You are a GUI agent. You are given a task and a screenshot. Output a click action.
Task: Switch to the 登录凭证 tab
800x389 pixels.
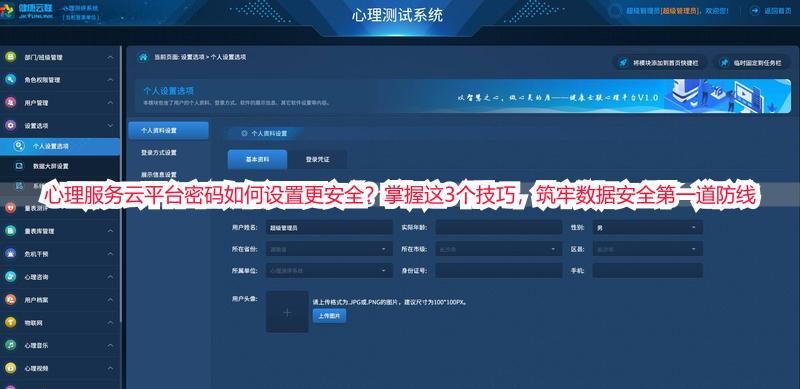(317, 159)
